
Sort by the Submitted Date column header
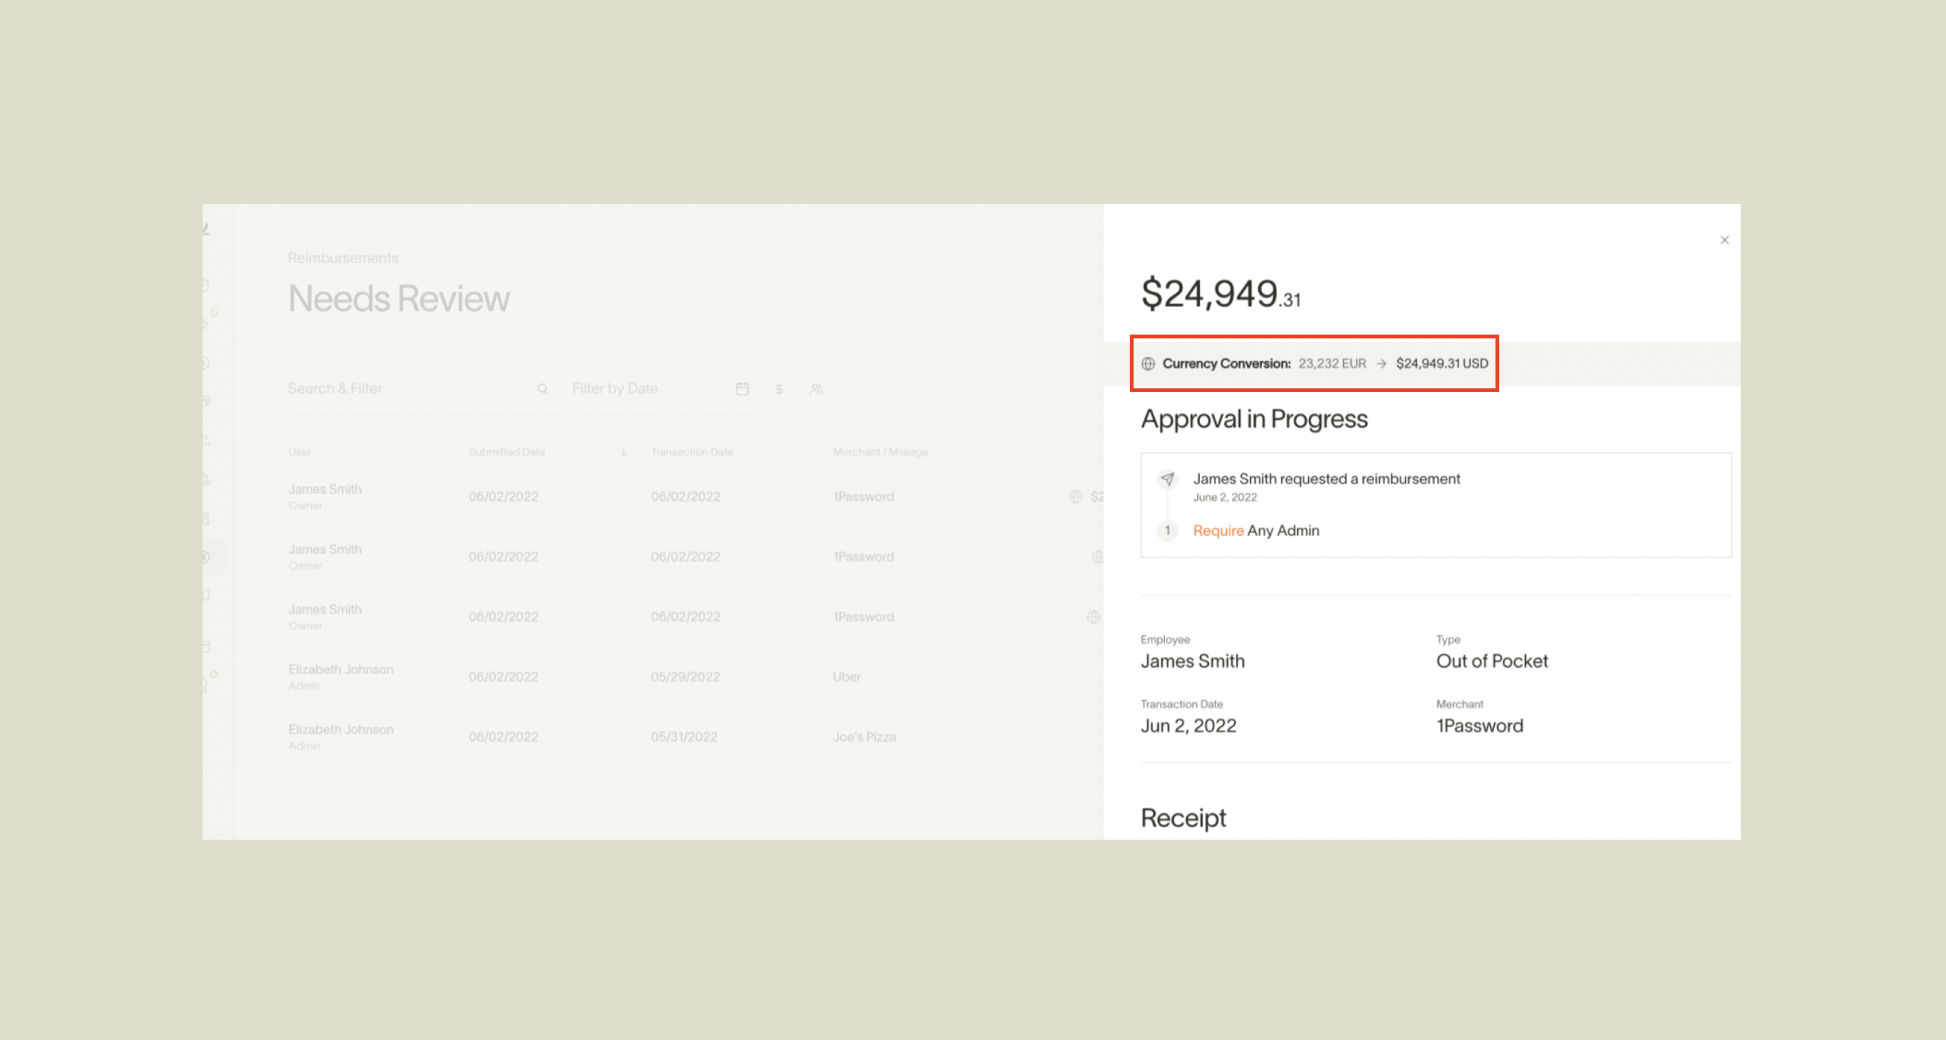point(507,452)
